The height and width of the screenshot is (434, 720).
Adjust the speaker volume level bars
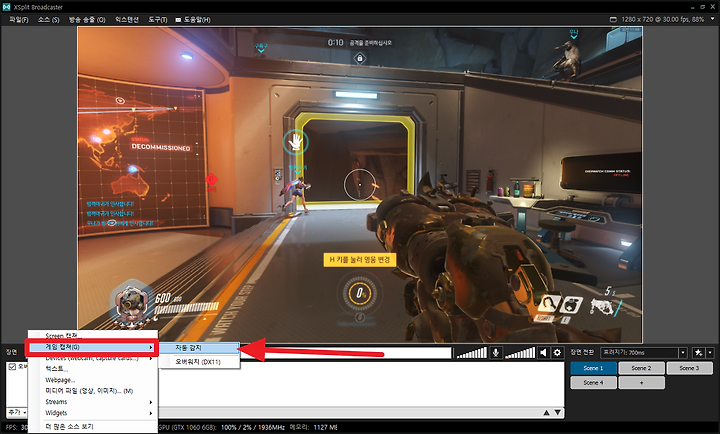pyautogui.click(x=520, y=353)
